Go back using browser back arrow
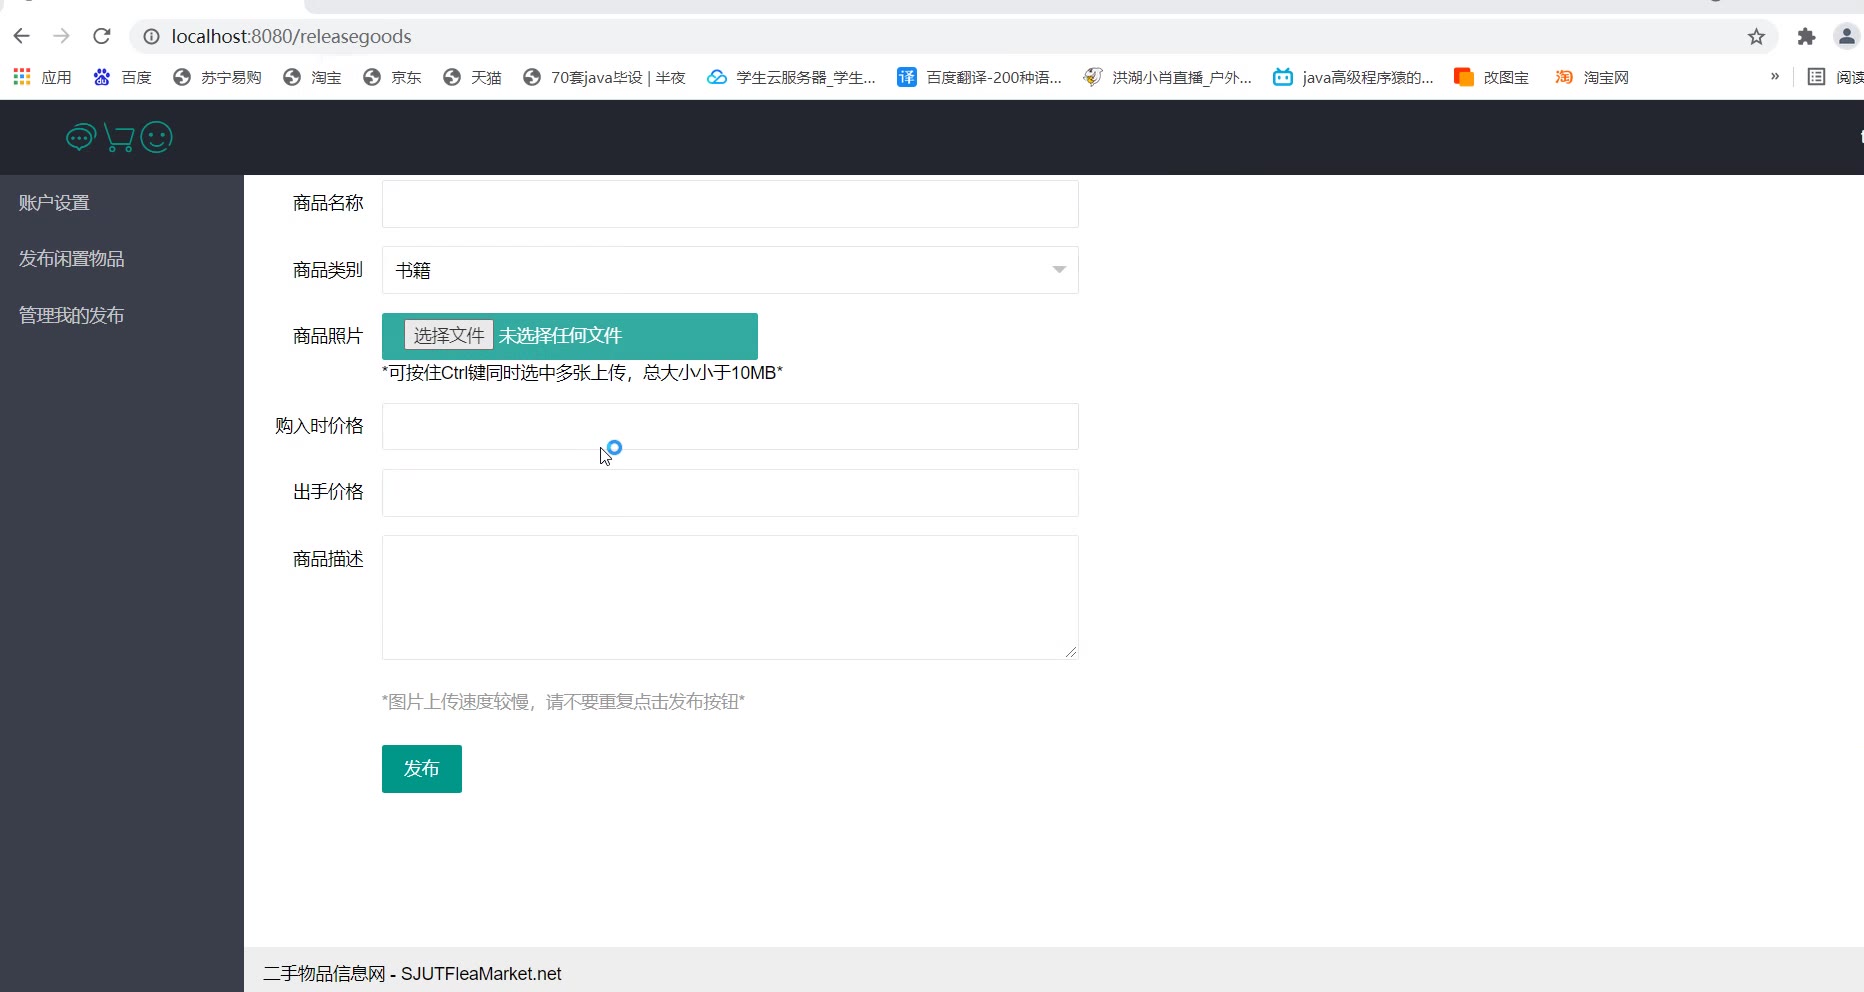The image size is (1864, 992). pyautogui.click(x=22, y=36)
